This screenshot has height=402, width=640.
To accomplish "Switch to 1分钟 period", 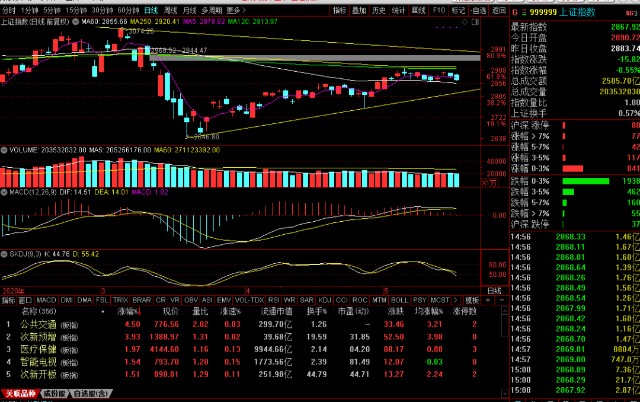I will tap(29, 10).
